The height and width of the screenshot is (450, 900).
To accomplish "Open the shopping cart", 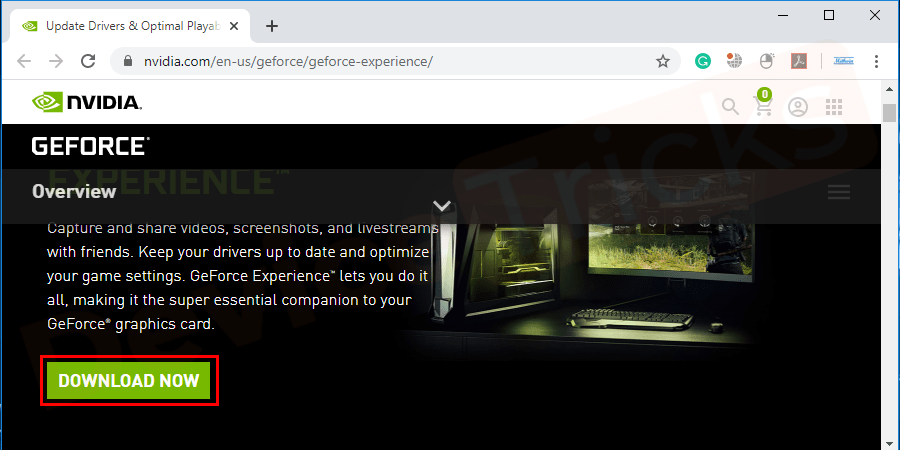I will (x=763, y=103).
